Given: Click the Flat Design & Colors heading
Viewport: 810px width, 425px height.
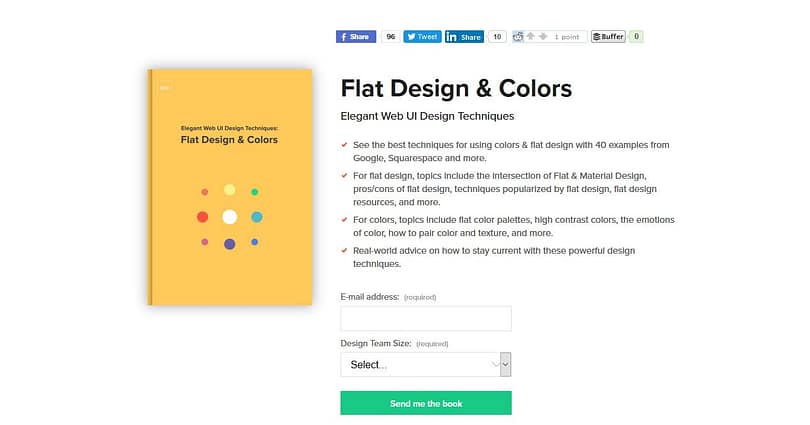Looking at the screenshot, I should click(x=456, y=88).
